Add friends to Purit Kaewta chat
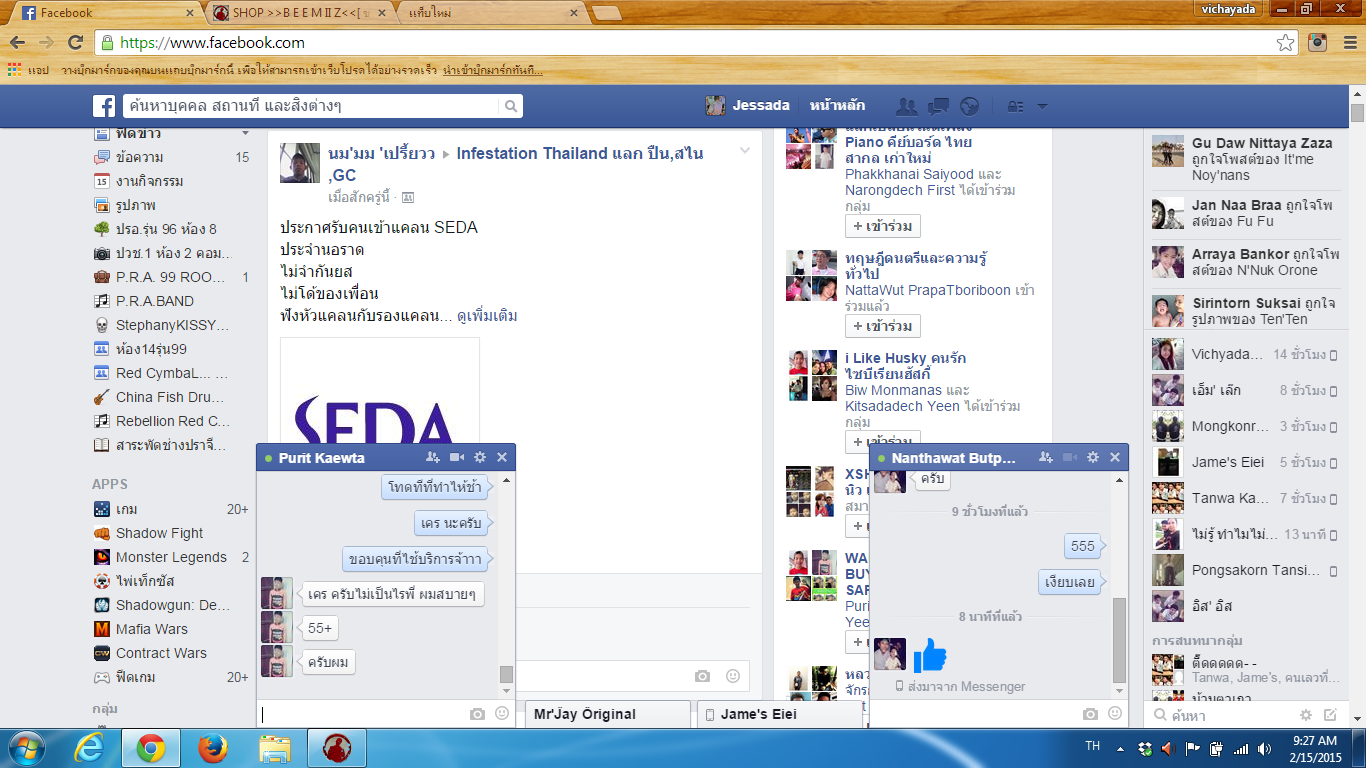This screenshot has width=1366, height=768. coord(432,458)
